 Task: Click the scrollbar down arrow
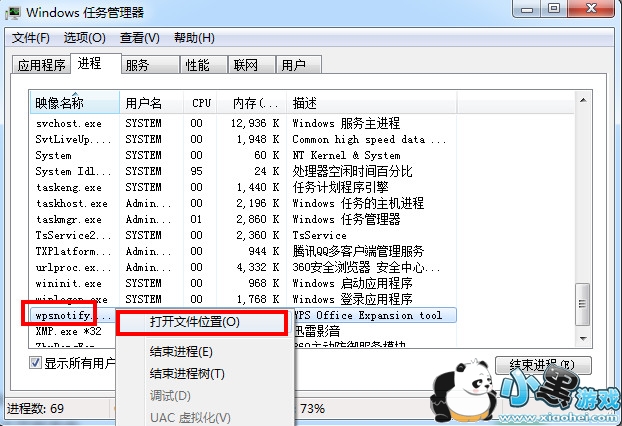[x=583, y=338]
